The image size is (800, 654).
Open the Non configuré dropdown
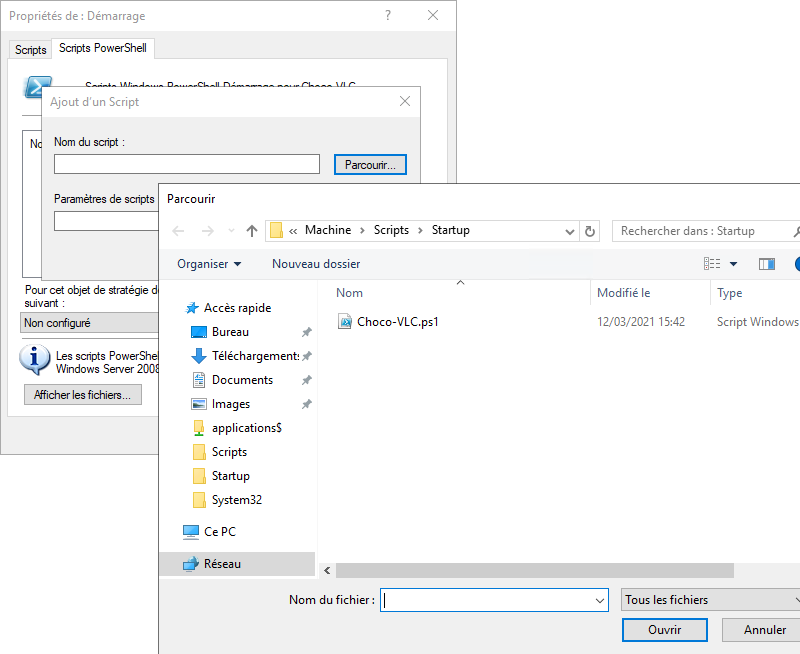pyautogui.click(x=90, y=323)
